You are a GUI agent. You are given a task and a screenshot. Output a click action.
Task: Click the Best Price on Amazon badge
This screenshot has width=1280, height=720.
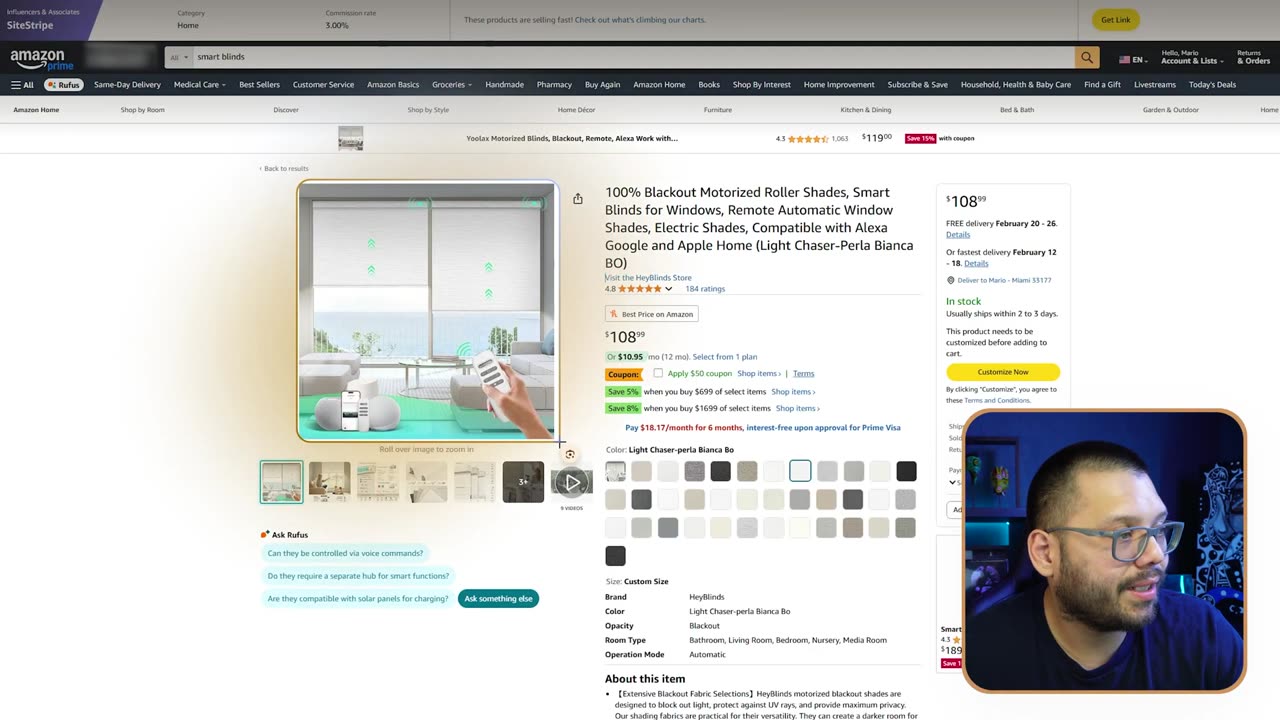pos(652,314)
